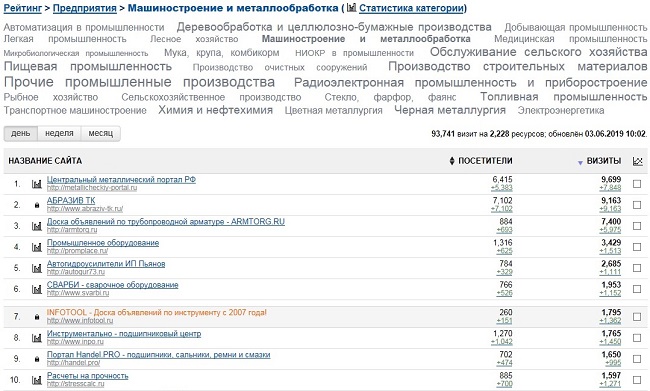Viewport: 650px width, 391px height.
Task: Open the Инструментально - подшипниковый центр site link
Action: (124, 333)
